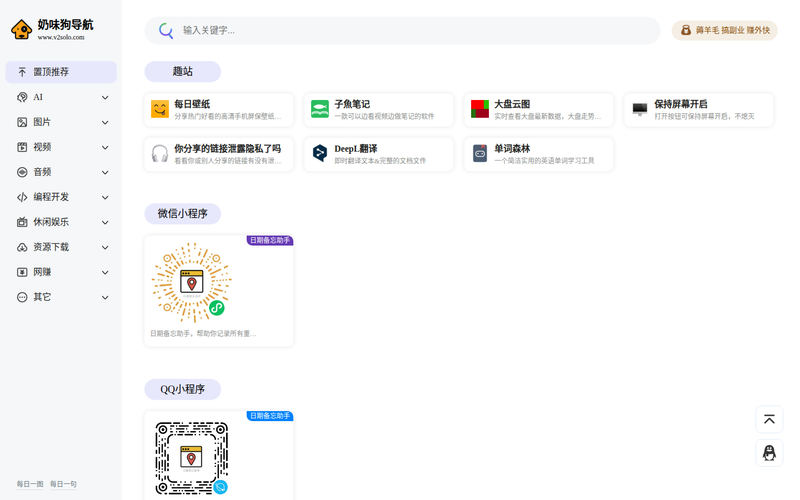Open the 单词森林 robot icon
Image resolution: width=800 pixels, height=500 pixels.
(x=480, y=153)
